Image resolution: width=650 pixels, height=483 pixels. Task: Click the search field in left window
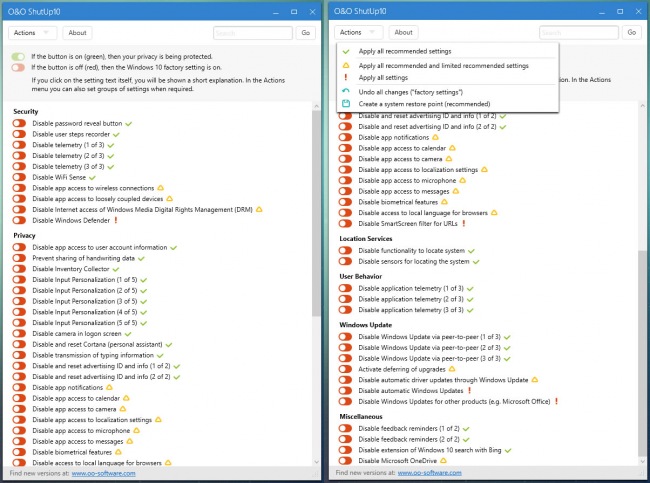click(x=253, y=33)
